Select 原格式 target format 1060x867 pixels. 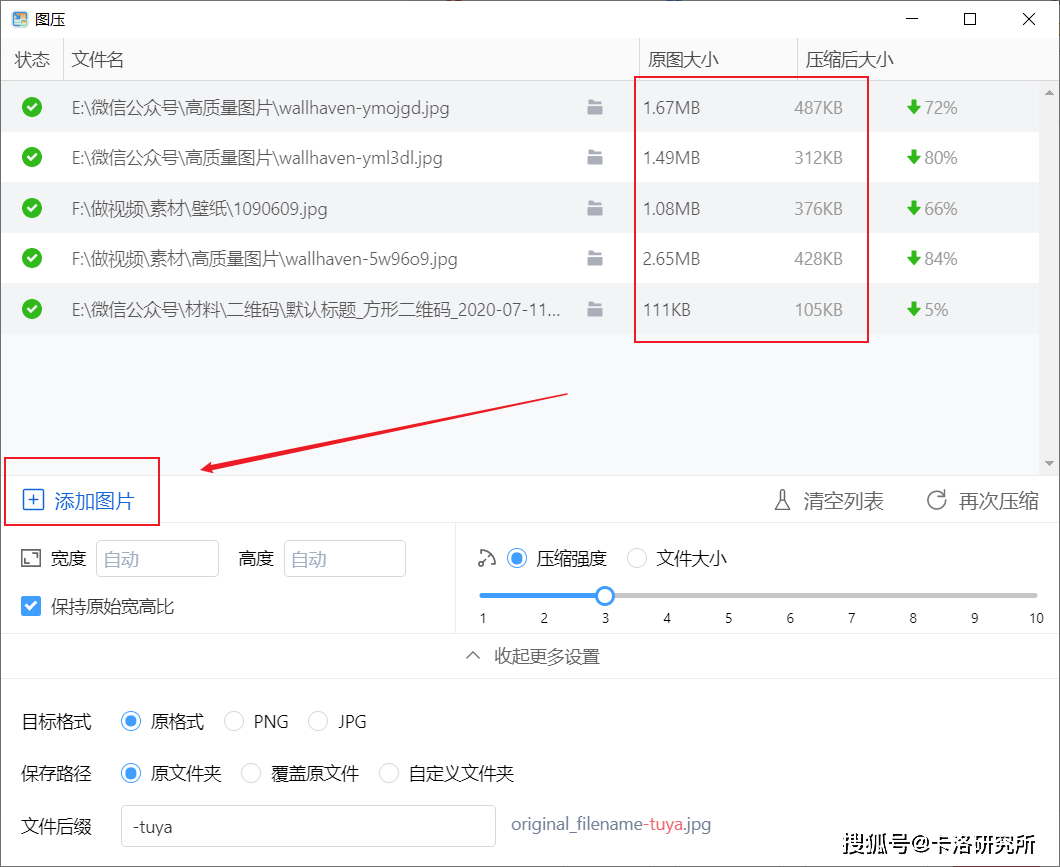click(131, 721)
